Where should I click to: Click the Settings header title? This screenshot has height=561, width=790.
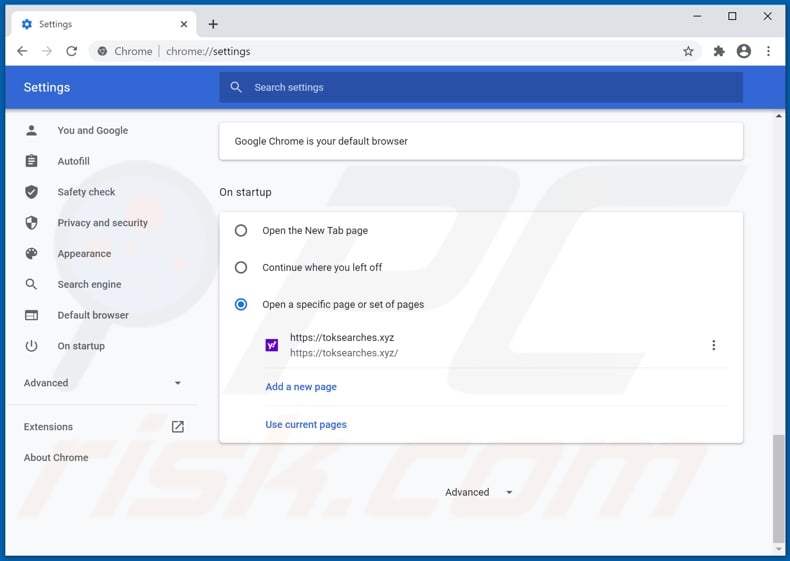47,87
